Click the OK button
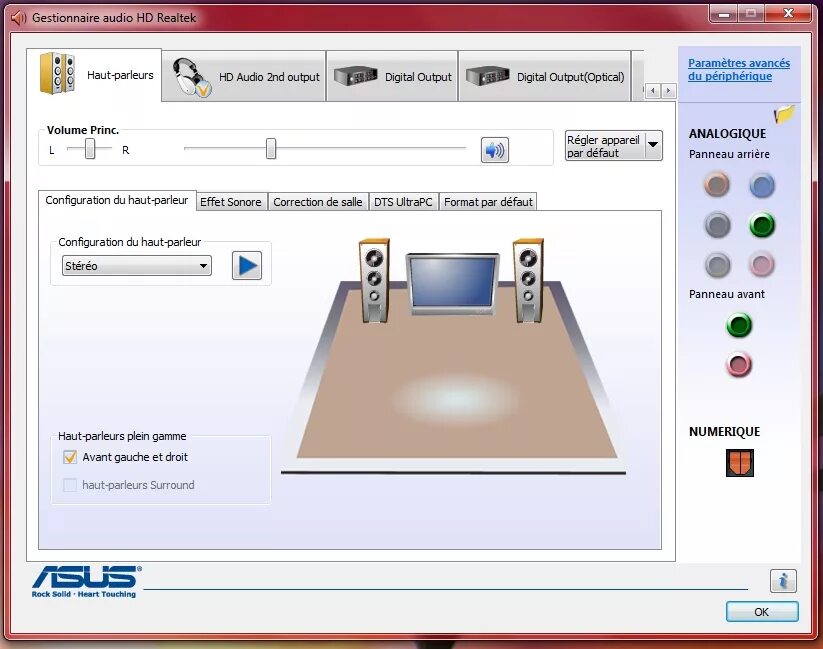Screen dimensions: 823x649 click(x=762, y=612)
